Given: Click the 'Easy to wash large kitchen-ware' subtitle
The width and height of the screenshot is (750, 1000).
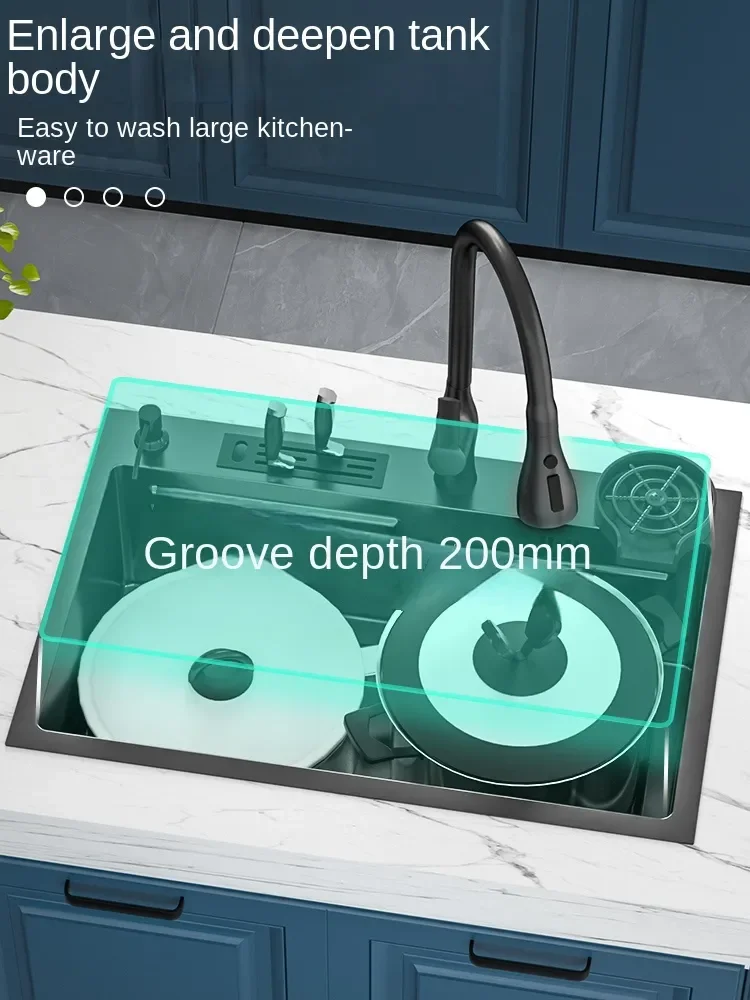Looking at the screenshot, I should [185, 141].
